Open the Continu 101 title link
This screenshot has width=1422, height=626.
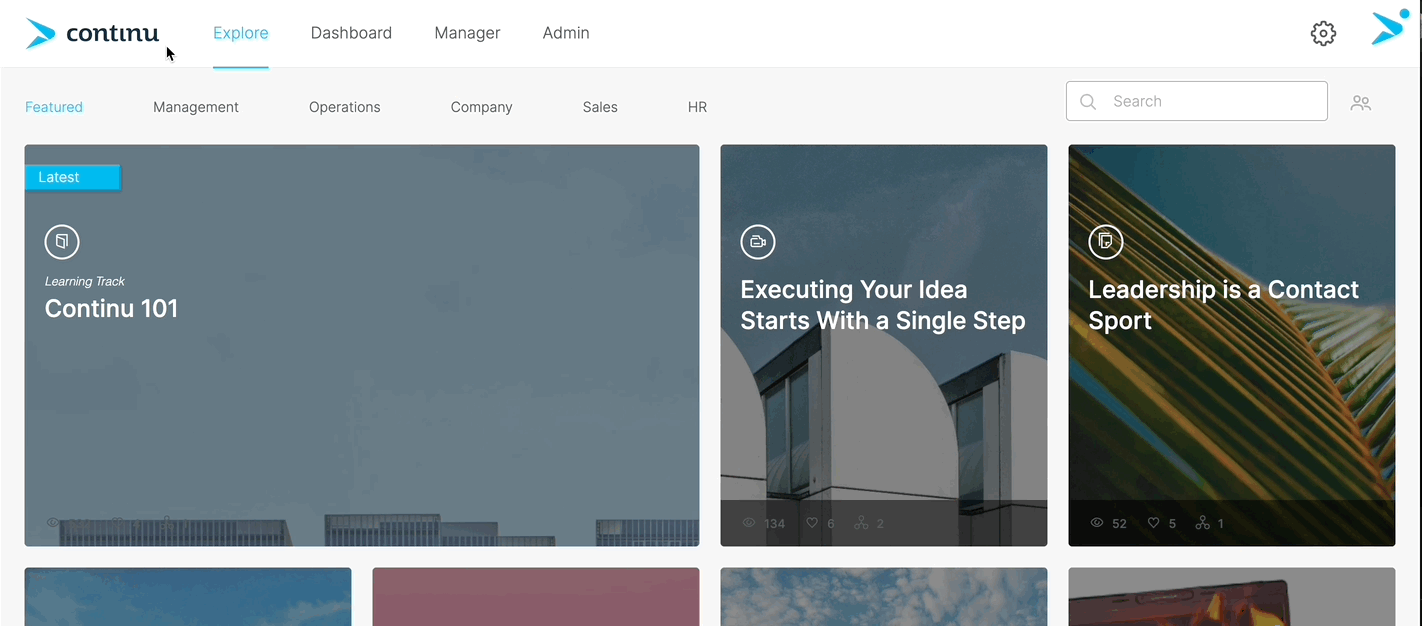click(x=111, y=309)
